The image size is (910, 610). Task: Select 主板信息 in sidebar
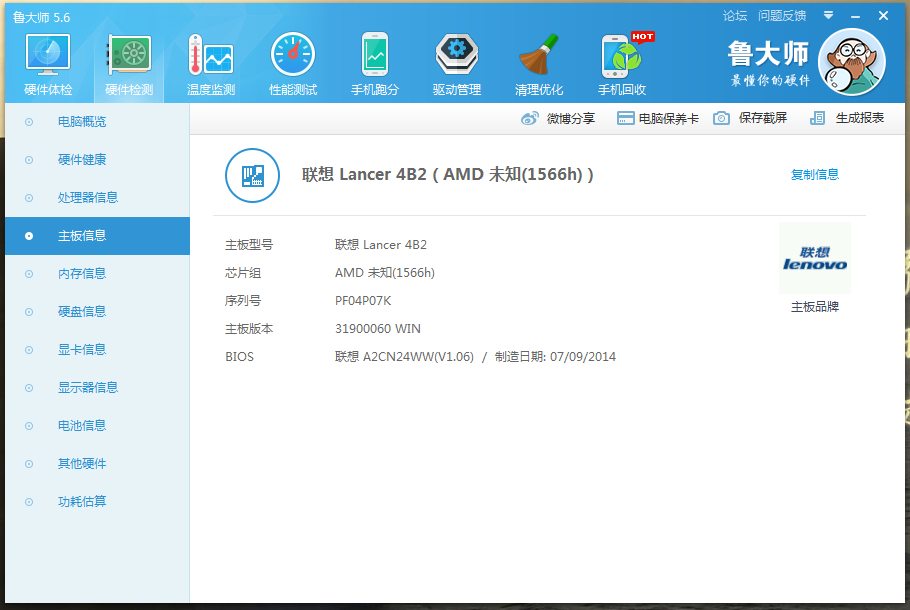pyautogui.click(x=98, y=236)
